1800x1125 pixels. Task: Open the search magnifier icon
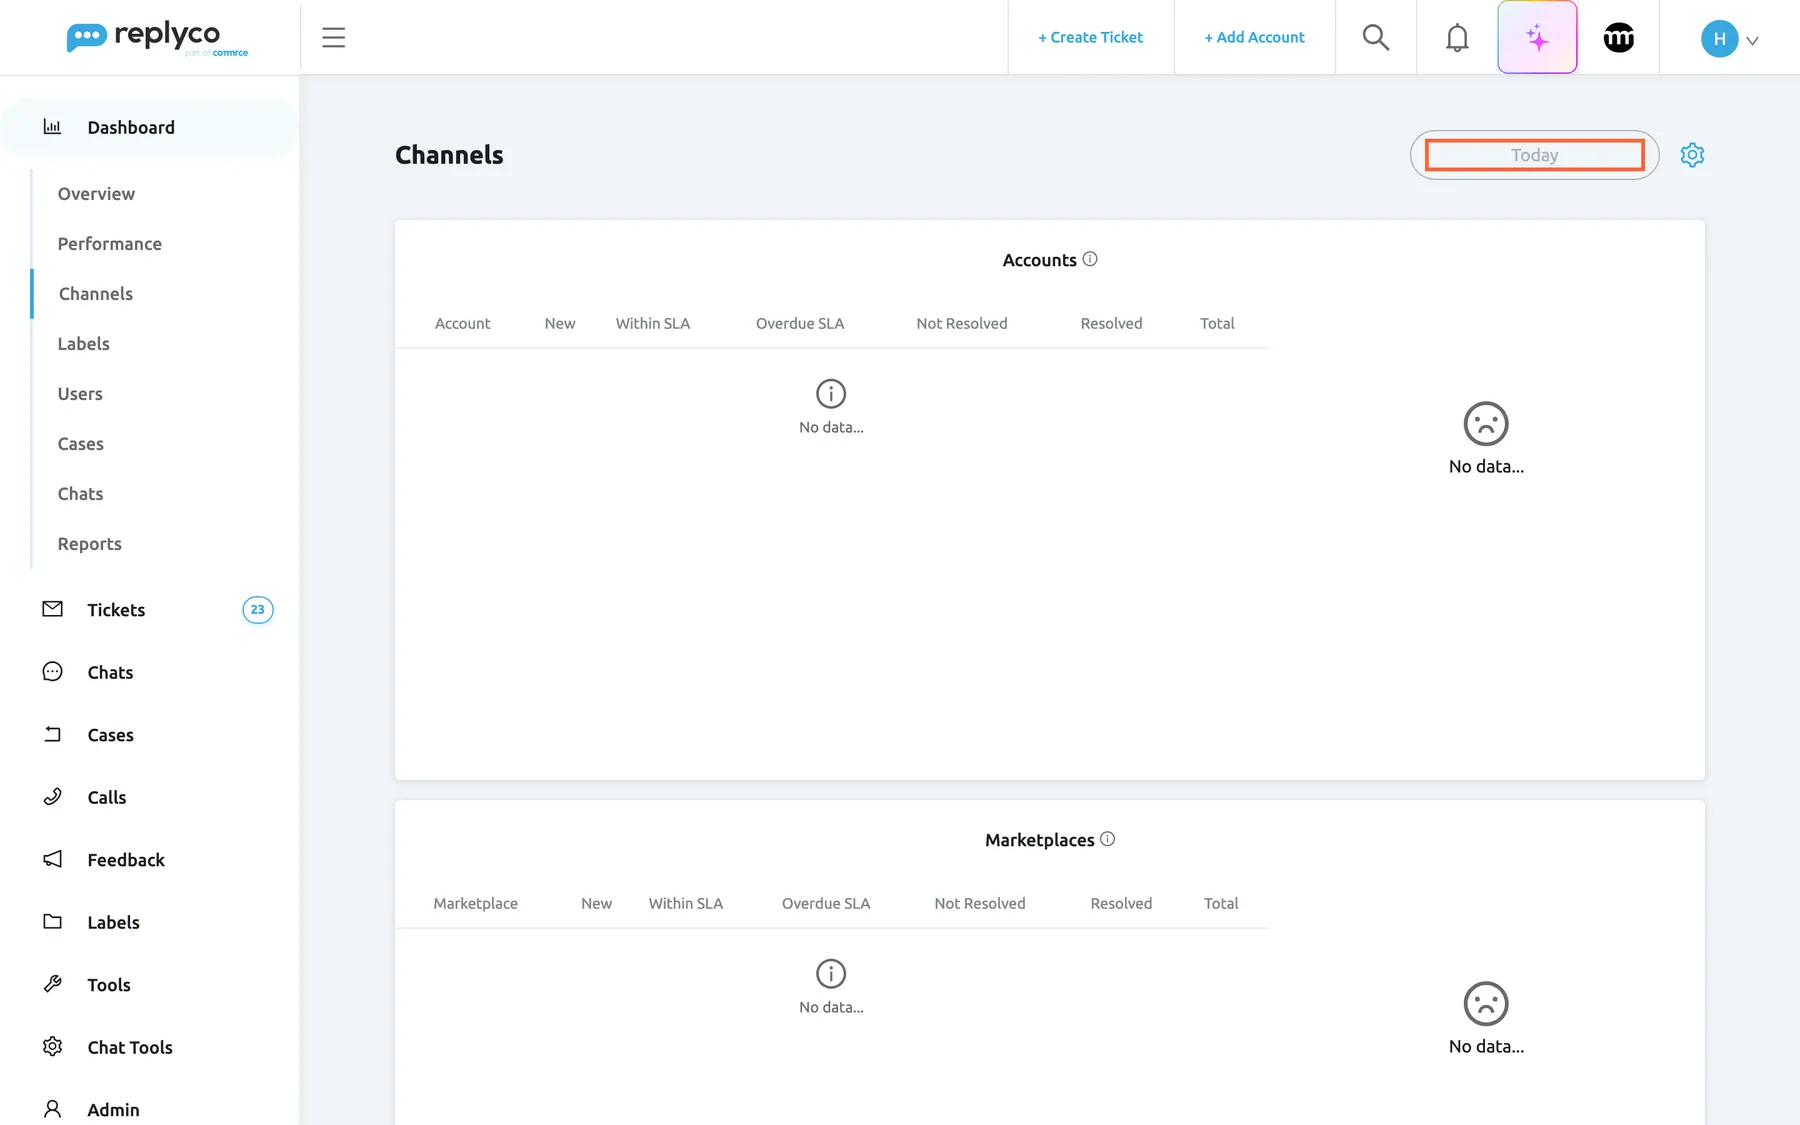tap(1376, 38)
